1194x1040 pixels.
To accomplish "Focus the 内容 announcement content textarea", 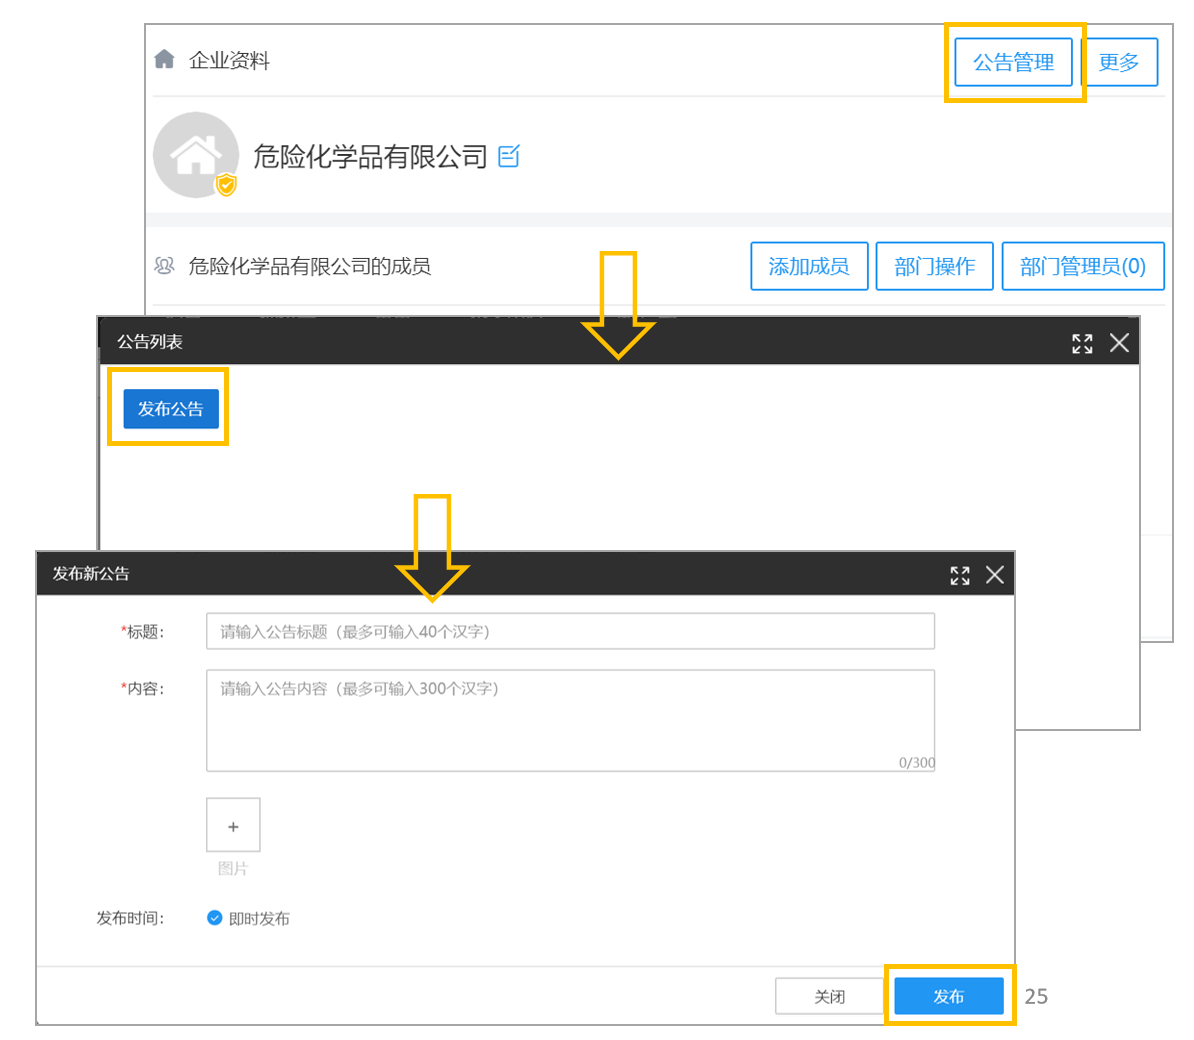I will pos(570,720).
